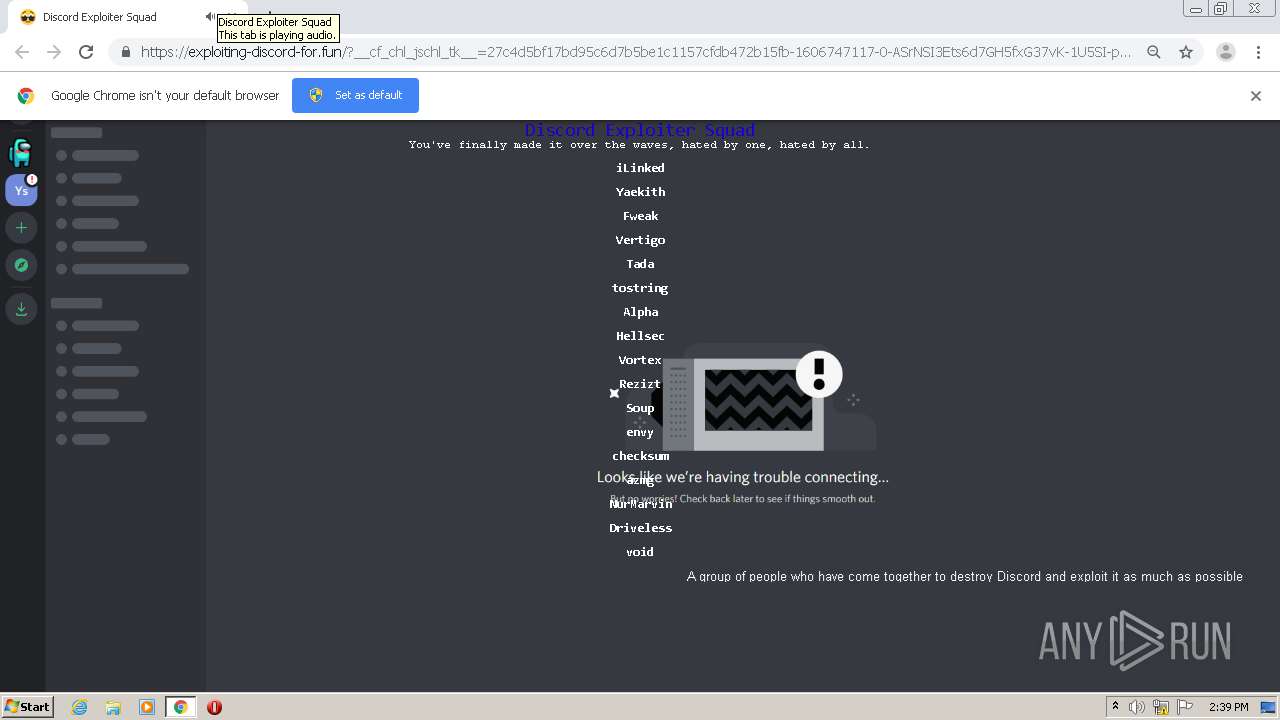
Task: Click the name Yaekith
Action: pyautogui.click(x=640, y=192)
